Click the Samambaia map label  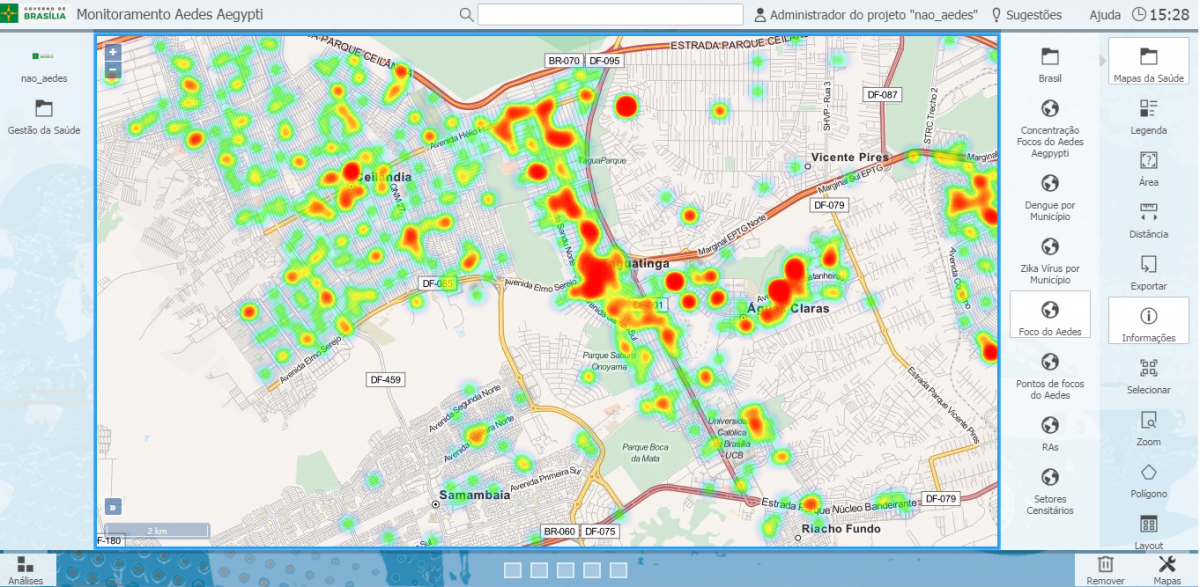[x=476, y=495]
